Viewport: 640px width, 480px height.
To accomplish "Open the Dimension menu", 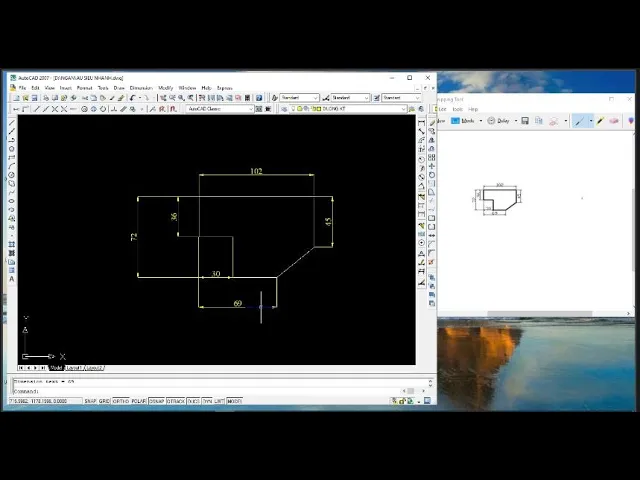I will [140, 88].
